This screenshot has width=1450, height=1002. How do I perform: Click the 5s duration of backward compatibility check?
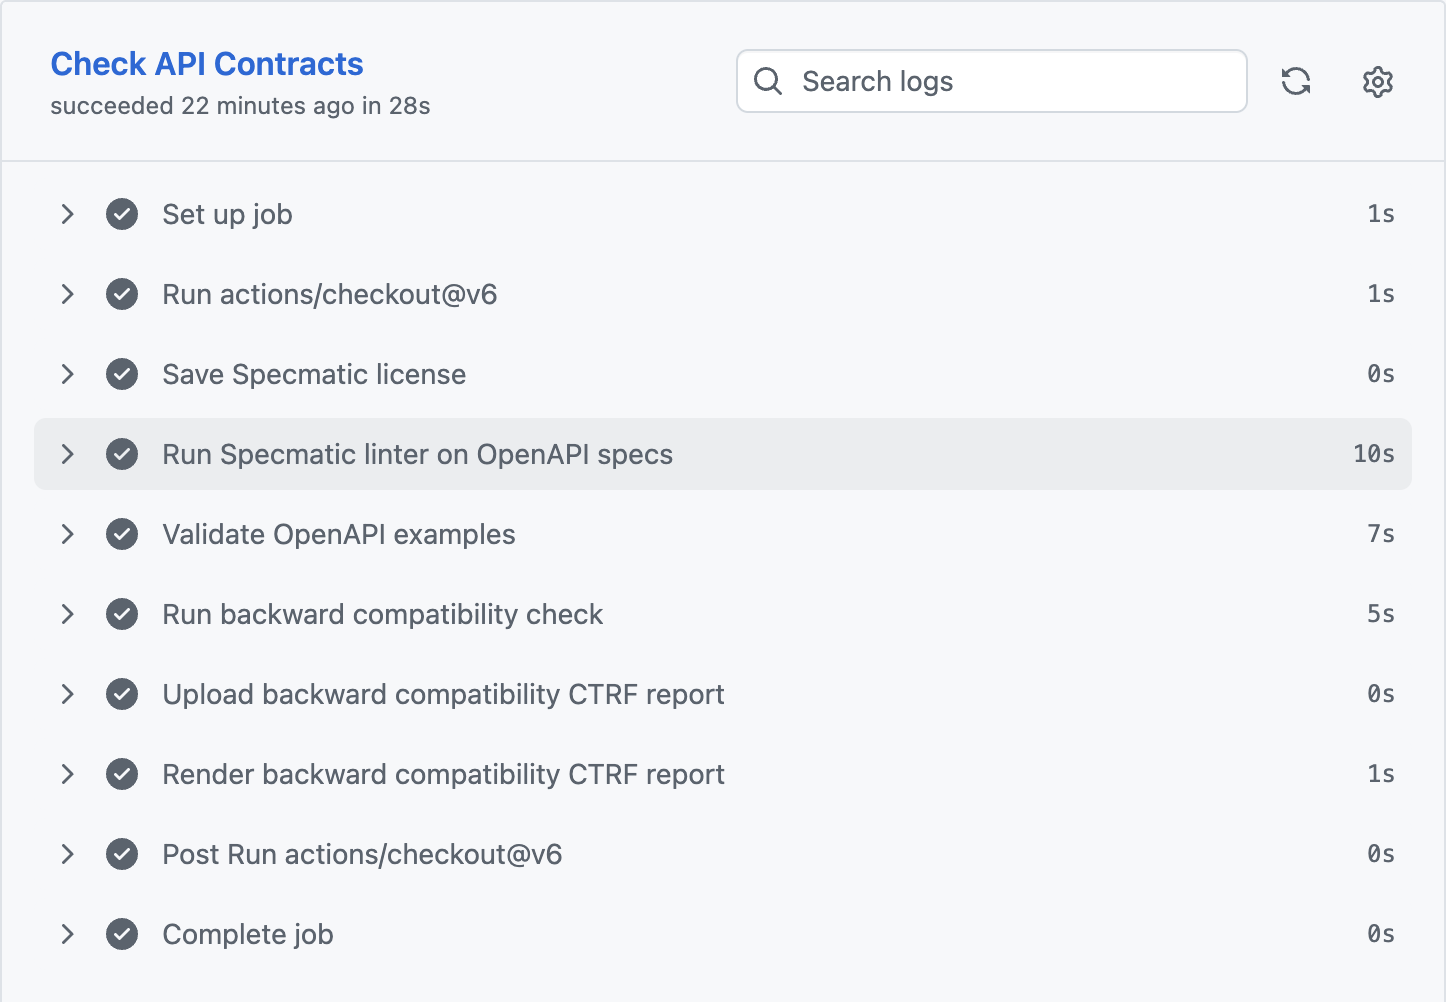pos(1381,614)
